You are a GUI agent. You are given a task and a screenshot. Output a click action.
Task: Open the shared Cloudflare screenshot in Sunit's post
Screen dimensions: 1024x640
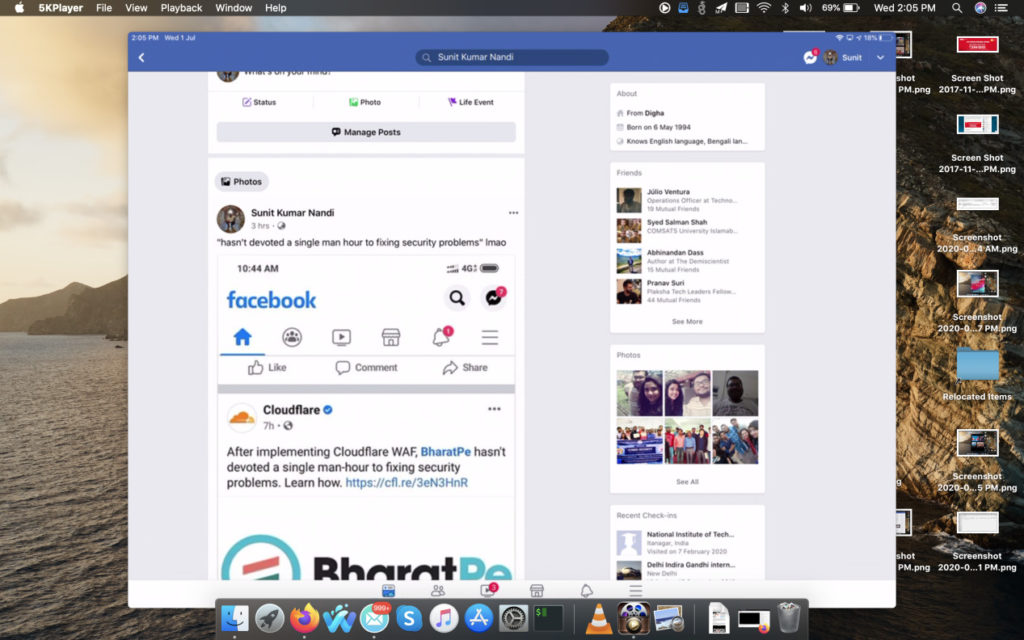coord(366,418)
